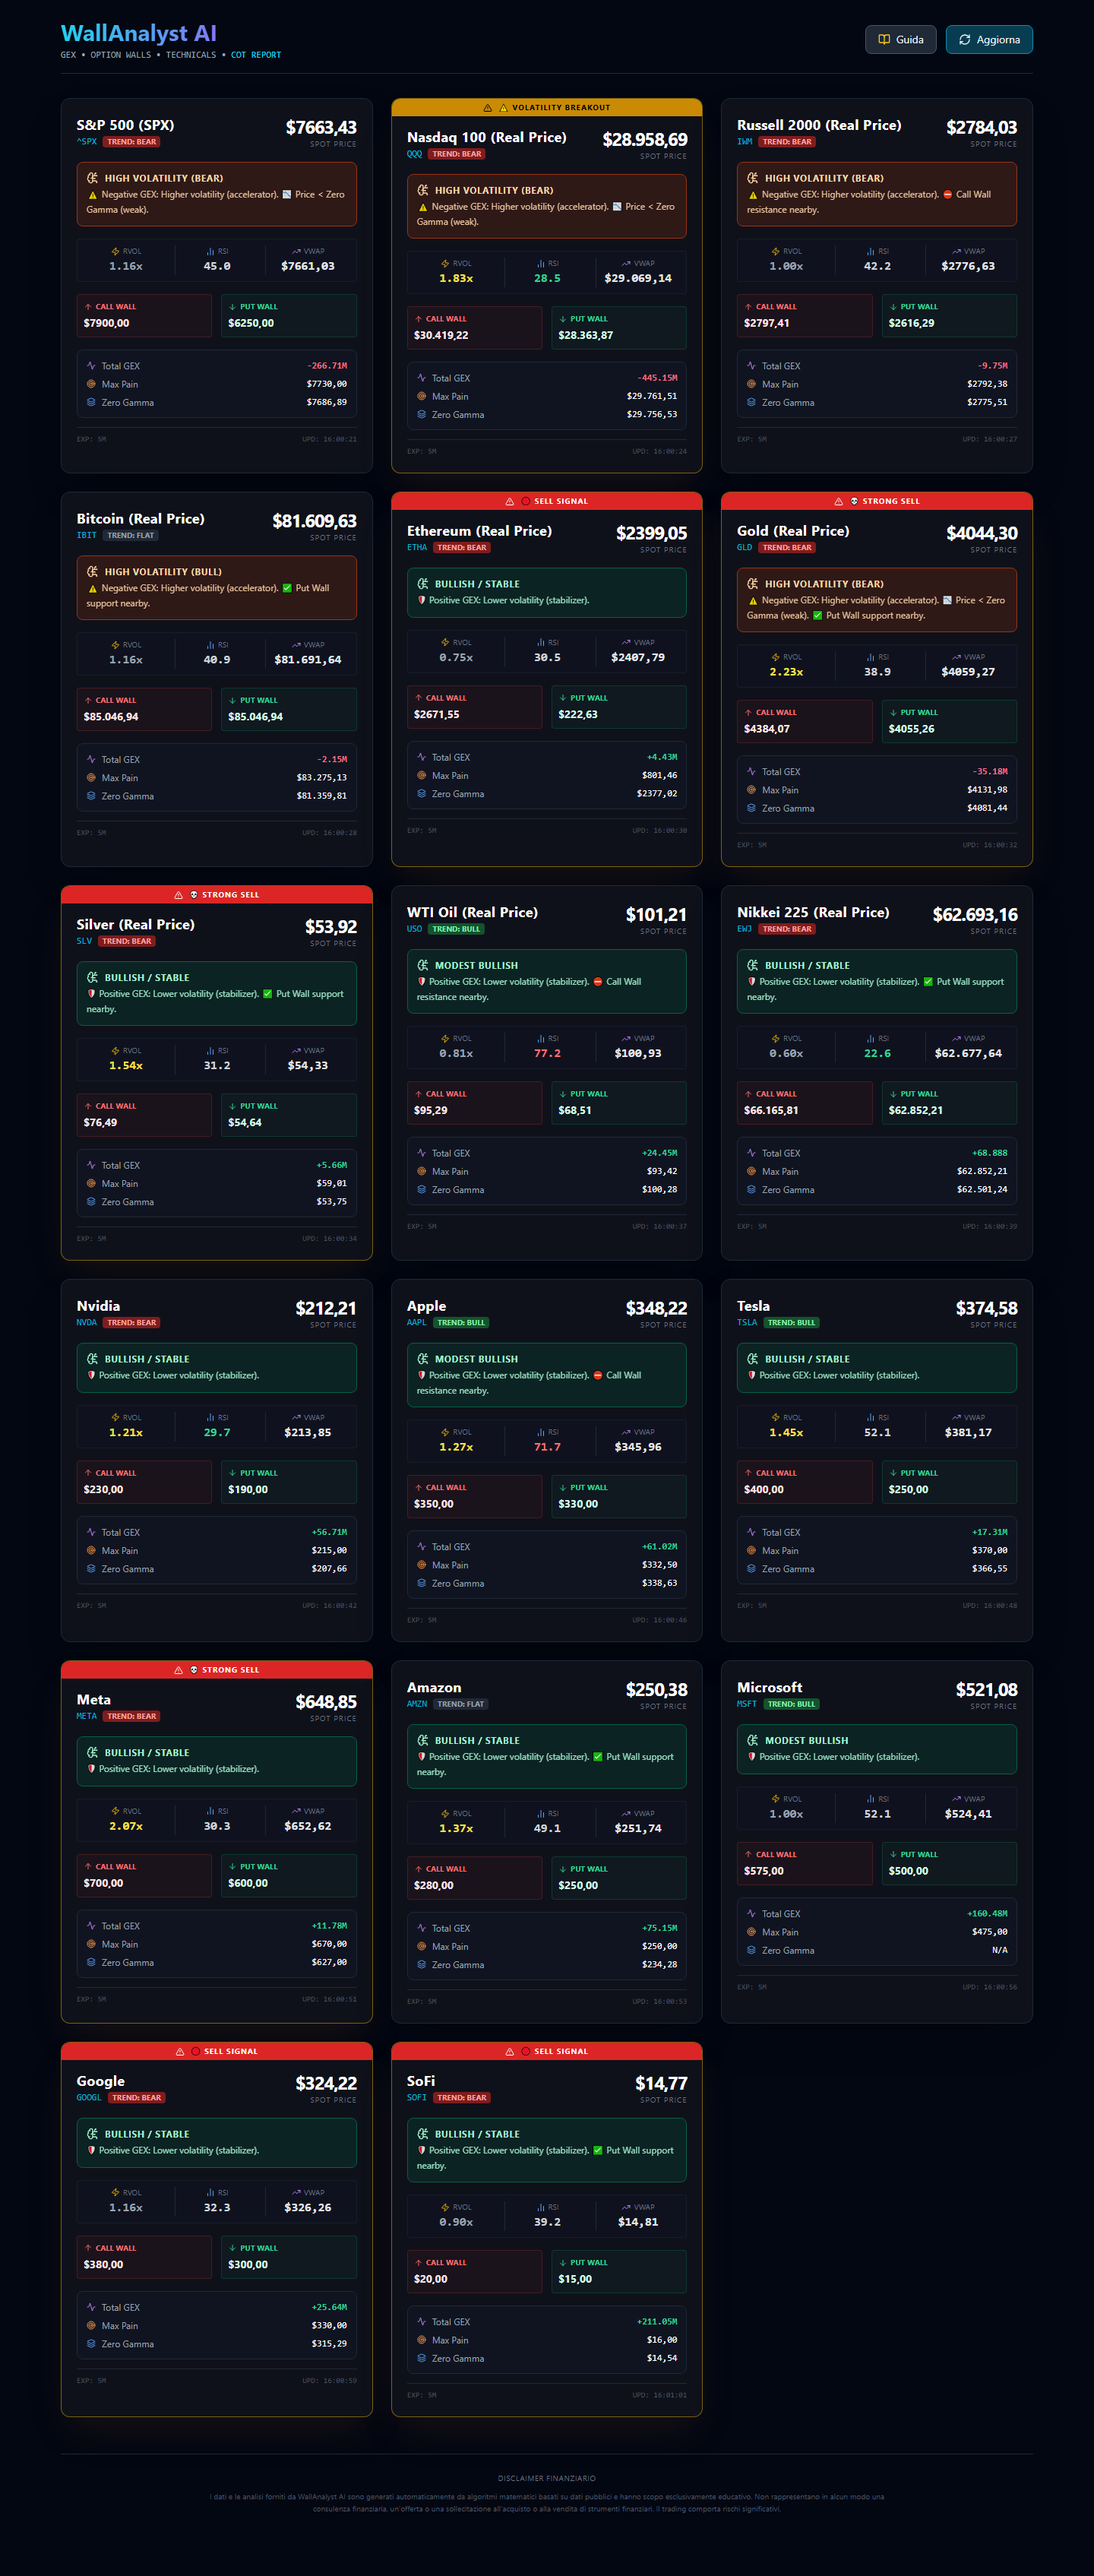The image size is (1094, 2576).
Task: Click the regime icon beside Nikkei 225 Bullish / Stable
Action: tap(753, 965)
